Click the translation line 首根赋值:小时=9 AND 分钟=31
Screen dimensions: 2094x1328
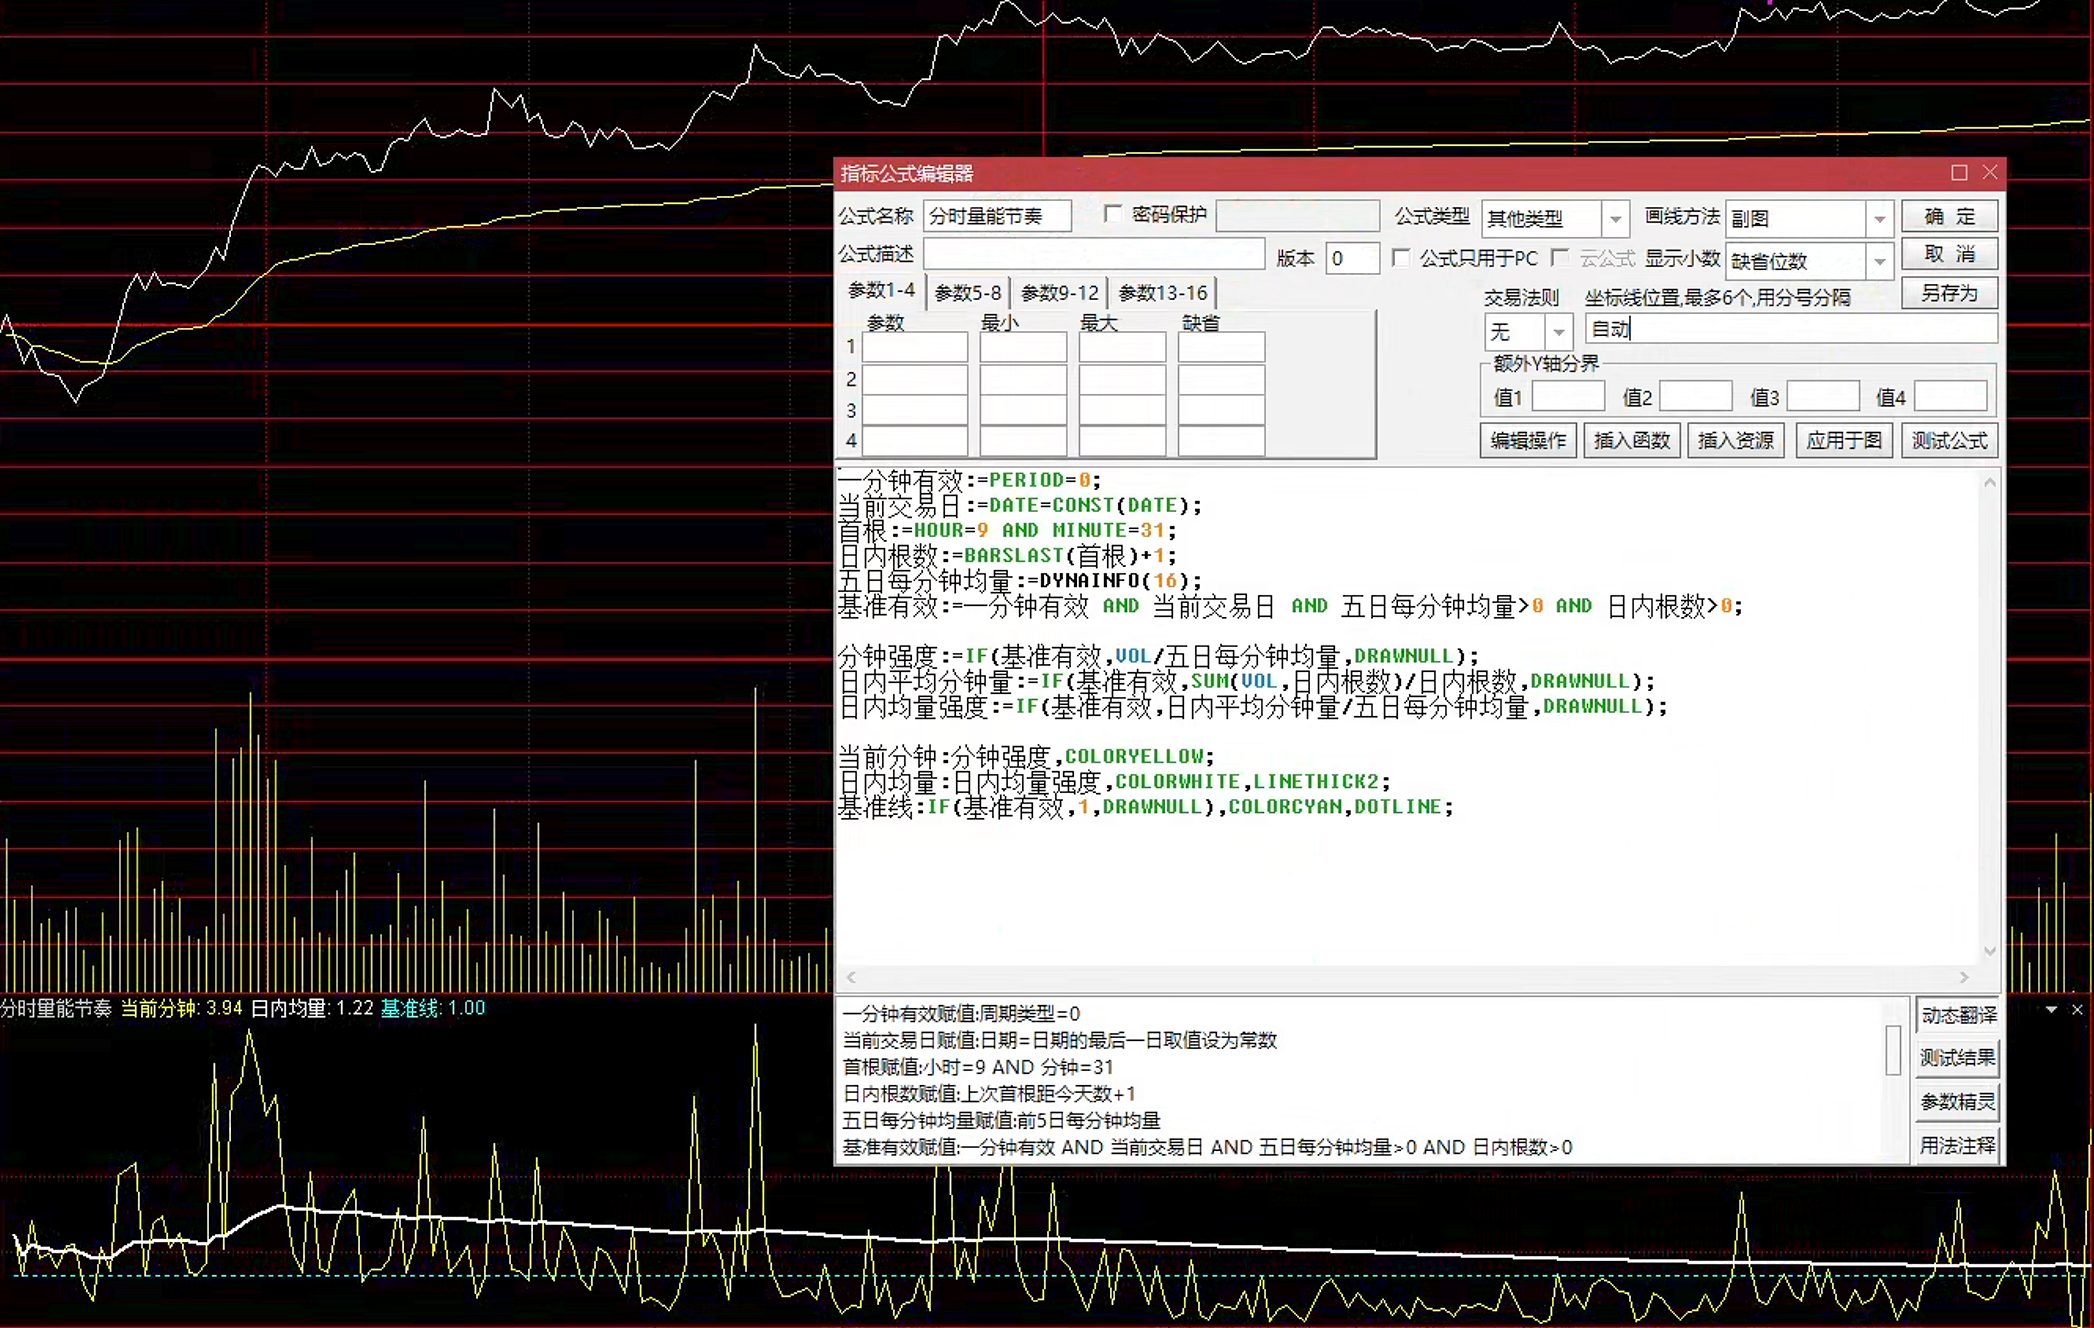click(978, 1067)
